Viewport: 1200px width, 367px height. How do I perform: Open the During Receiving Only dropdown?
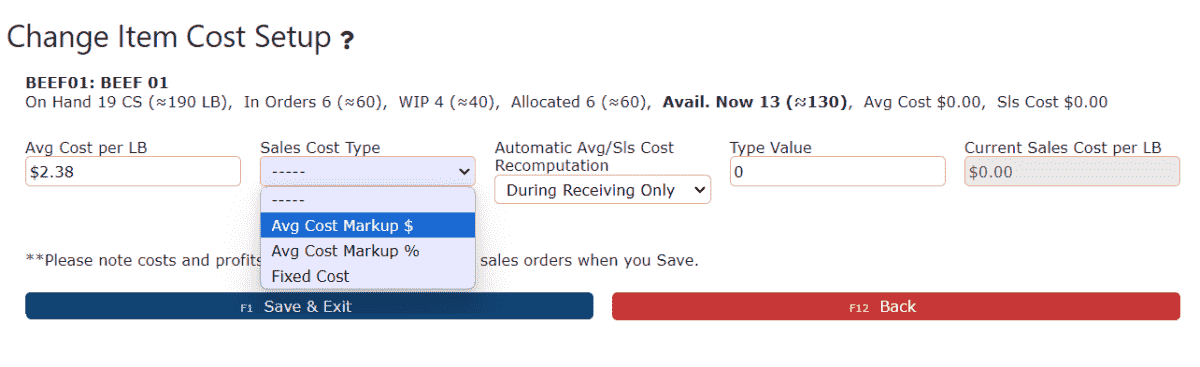click(602, 189)
